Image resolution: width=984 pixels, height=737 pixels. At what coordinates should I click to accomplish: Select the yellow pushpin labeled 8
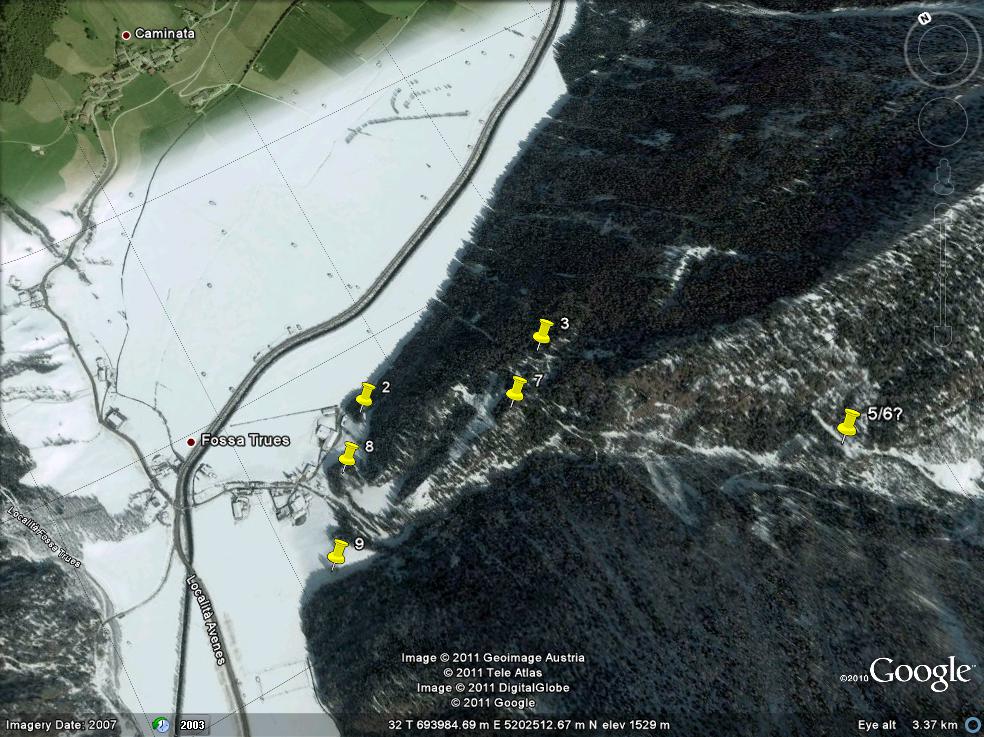pyautogui.click(x=348, y=455)
